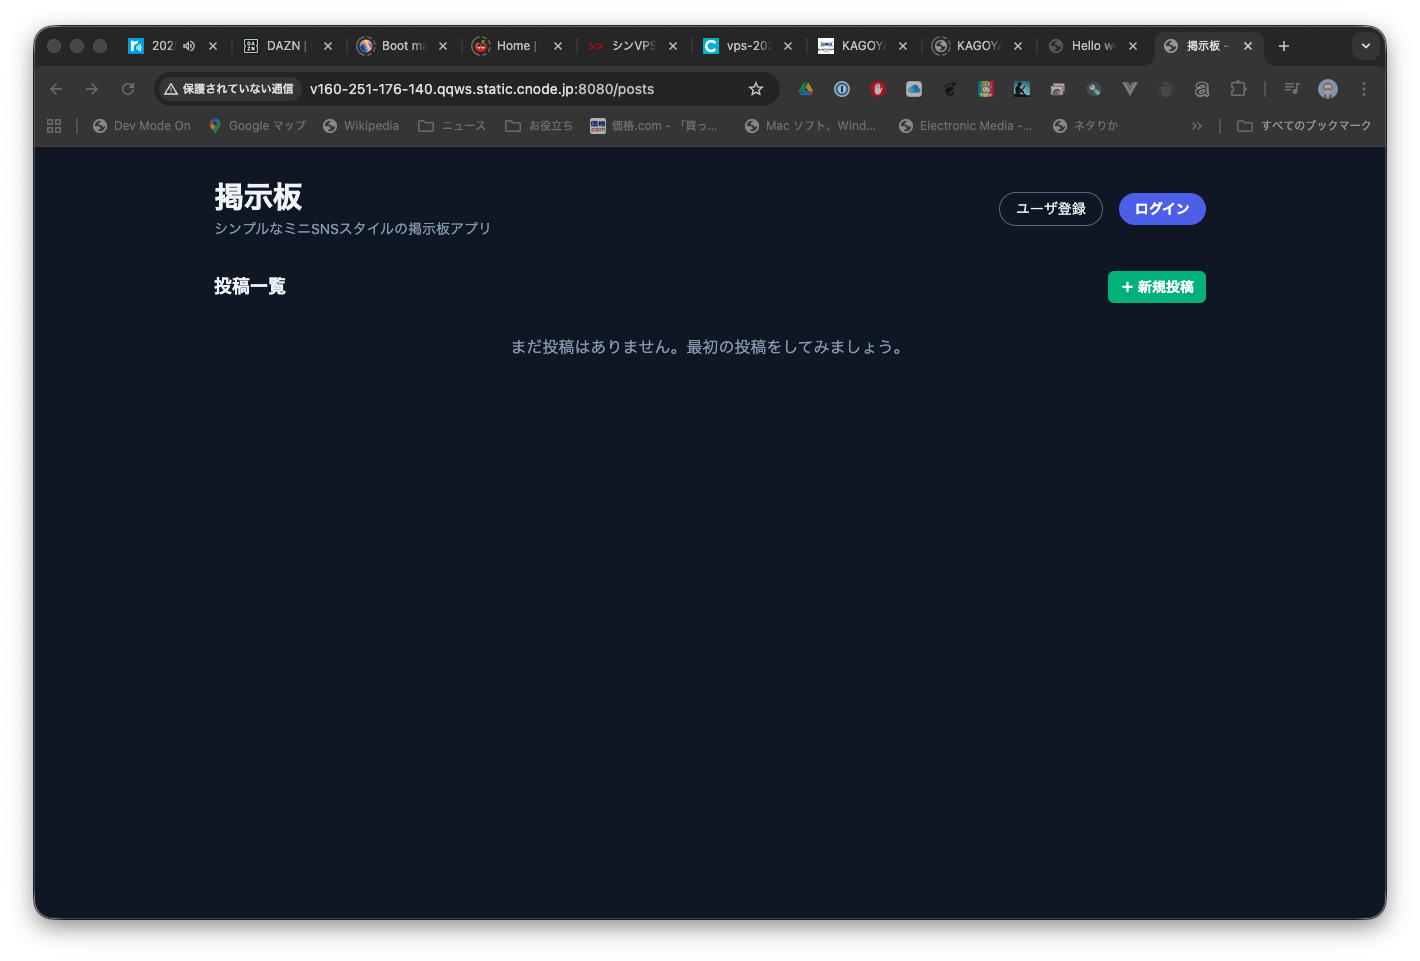The height and width of the screenshot is (961, 1420).
Task: Expand the tab search dropdown arrow
Action: coord(1365,46)
